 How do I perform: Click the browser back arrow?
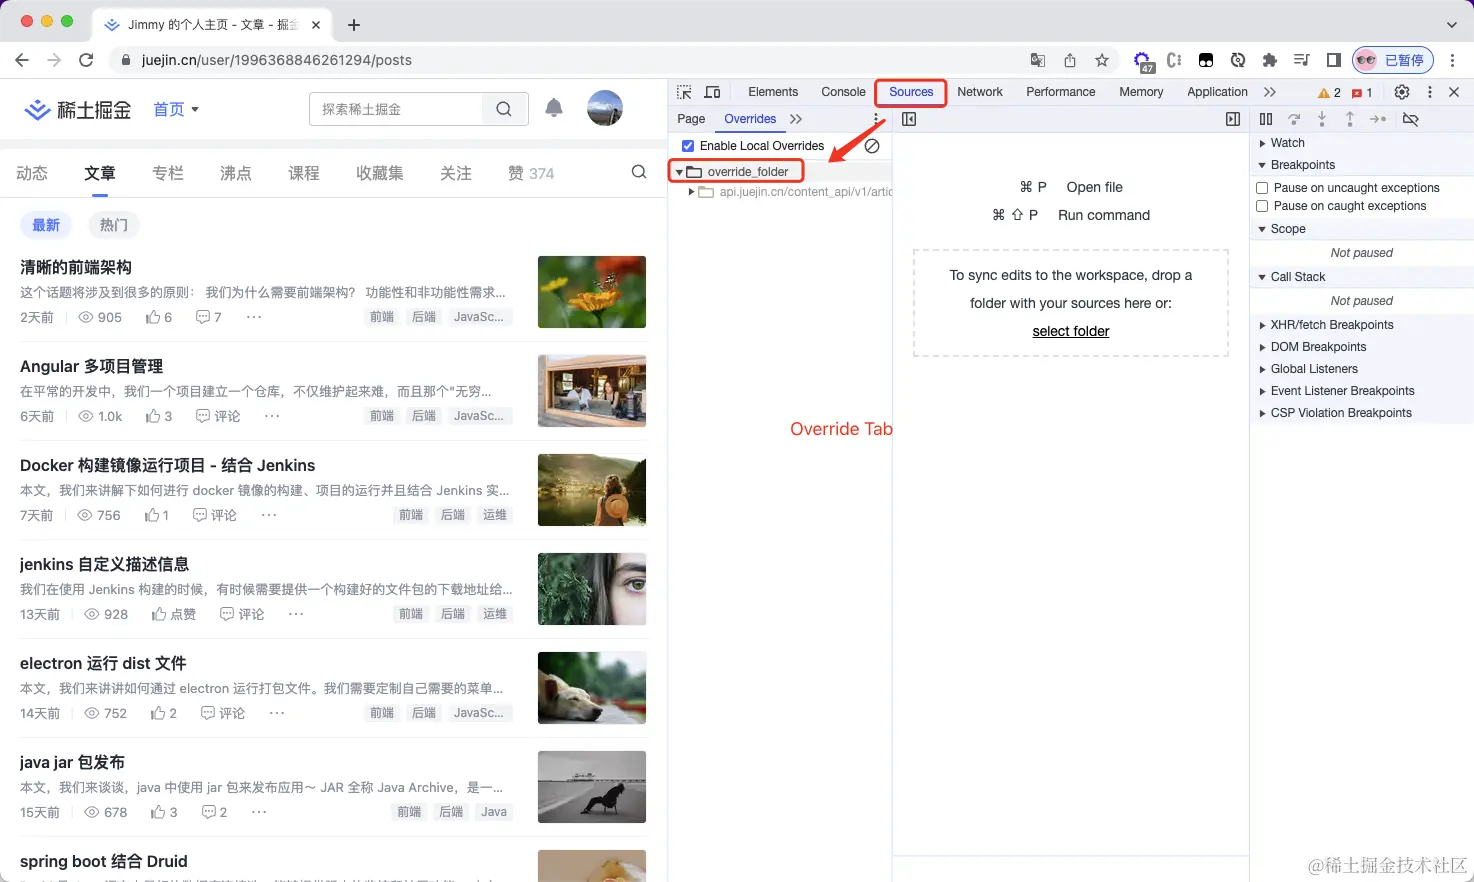22,60
